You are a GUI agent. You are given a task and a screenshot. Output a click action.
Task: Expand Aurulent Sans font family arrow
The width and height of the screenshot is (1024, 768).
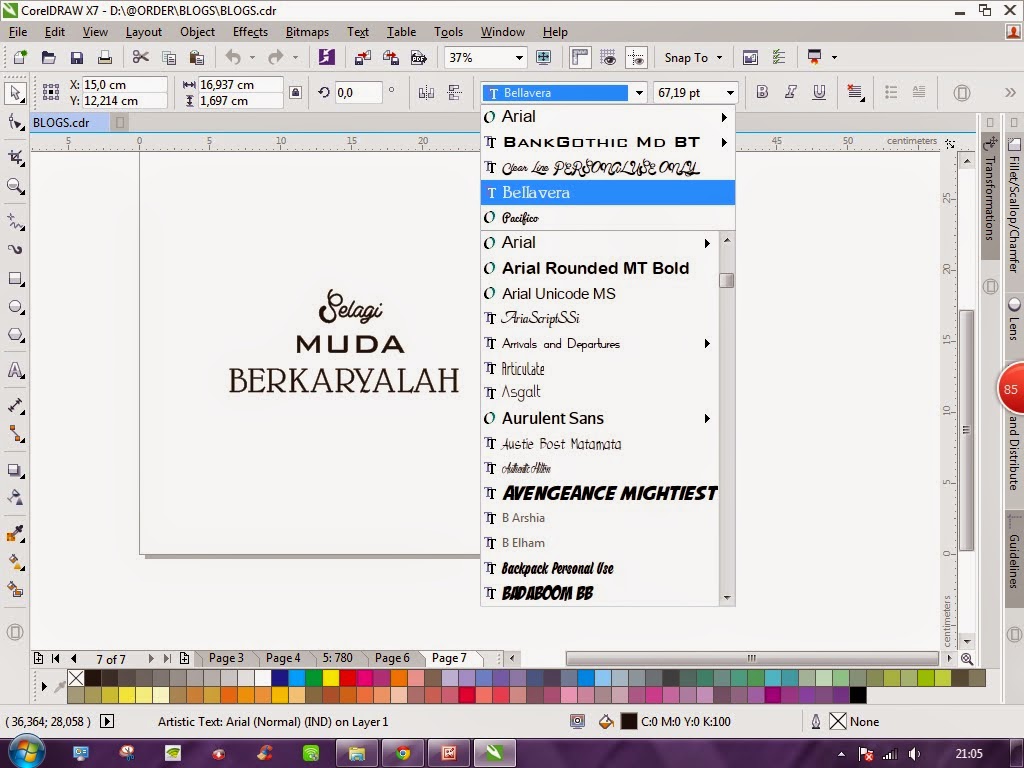[x=707, y=419]
